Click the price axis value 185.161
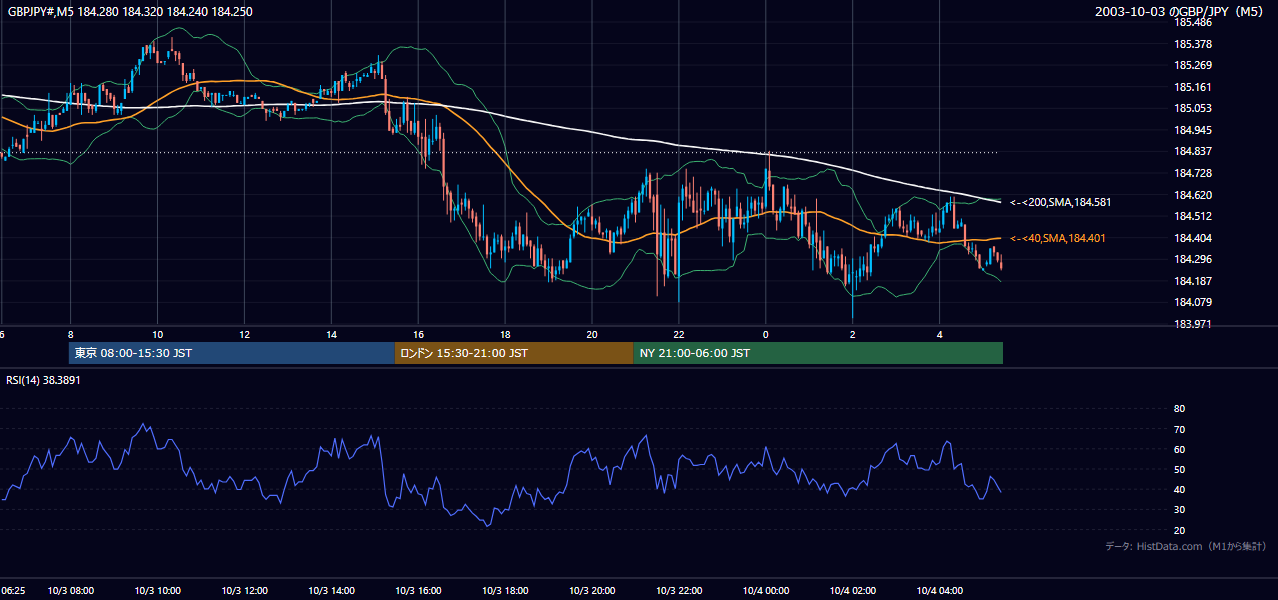Image resolution: width=1278 pixels, height=600 pixels. coord(1193,87)
